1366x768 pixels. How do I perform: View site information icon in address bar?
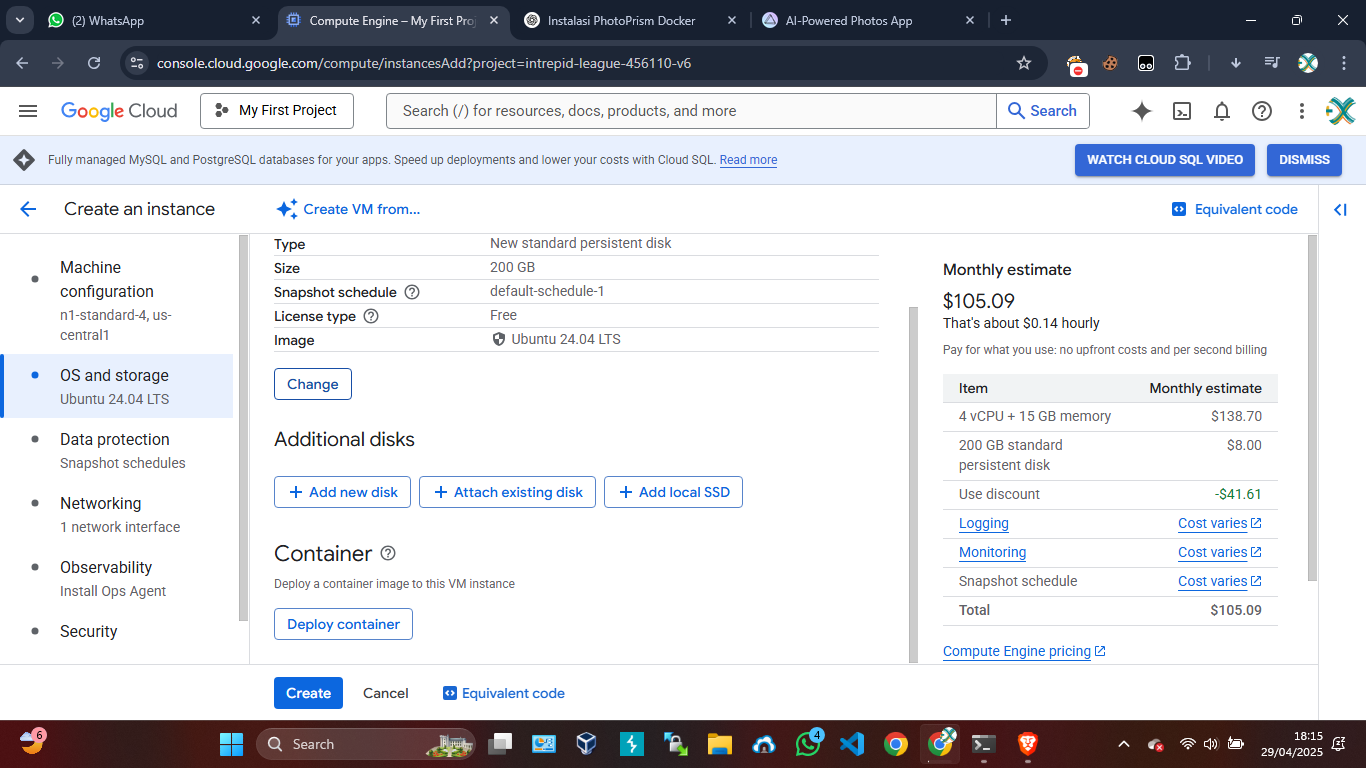click(x=137, y=63)
